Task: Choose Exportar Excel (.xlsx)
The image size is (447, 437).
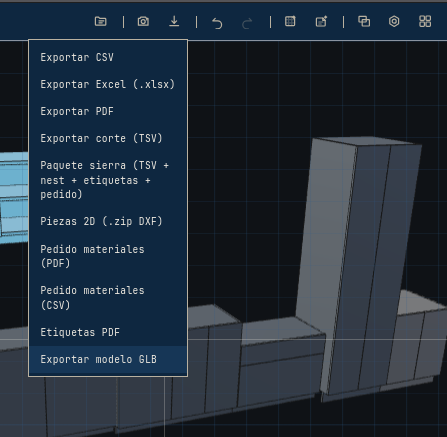Action: tap(108, 84)
